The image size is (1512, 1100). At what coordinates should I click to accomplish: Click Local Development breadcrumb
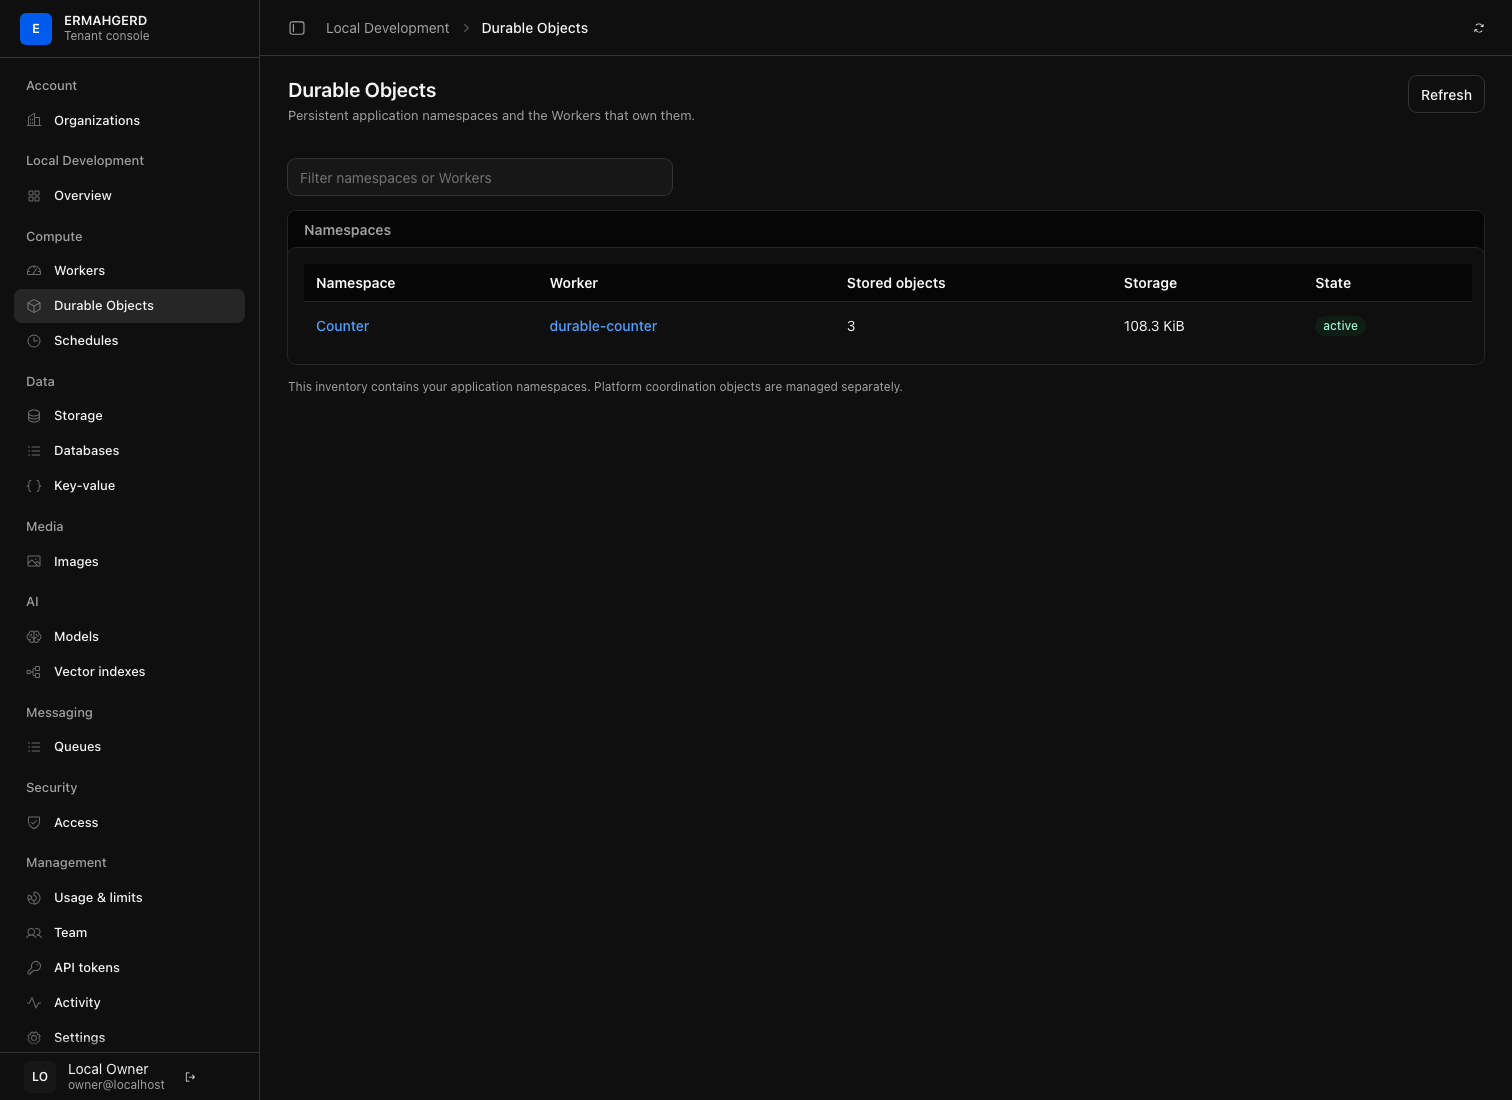tap(387, 28)
